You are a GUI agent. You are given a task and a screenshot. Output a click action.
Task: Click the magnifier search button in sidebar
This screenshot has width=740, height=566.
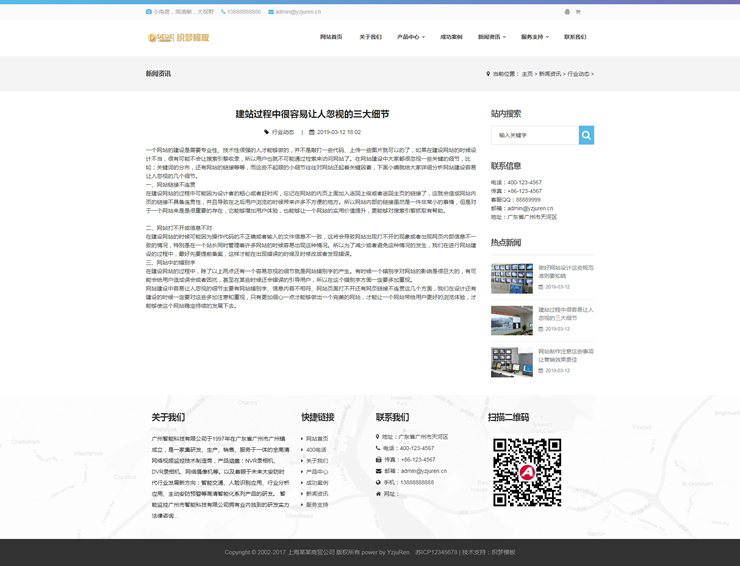click(586, 135)
